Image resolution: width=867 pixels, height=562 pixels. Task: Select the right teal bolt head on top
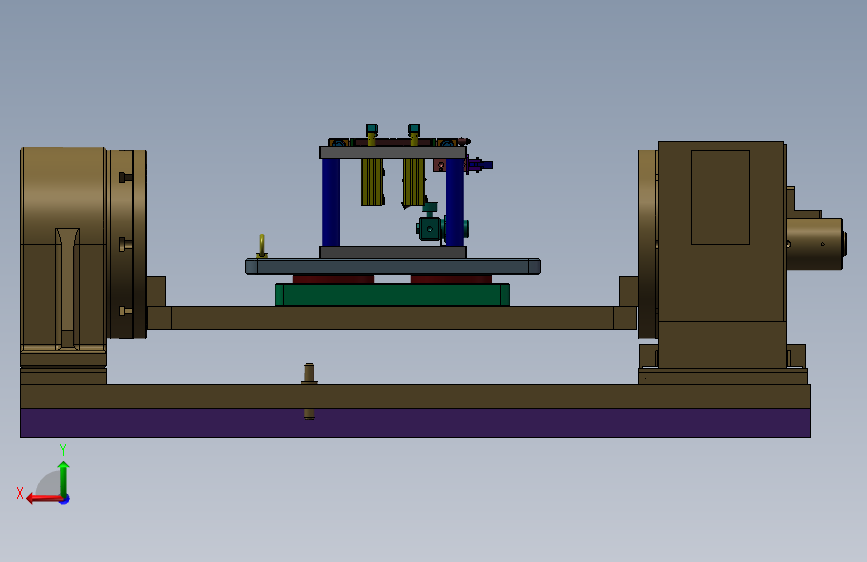414,129
